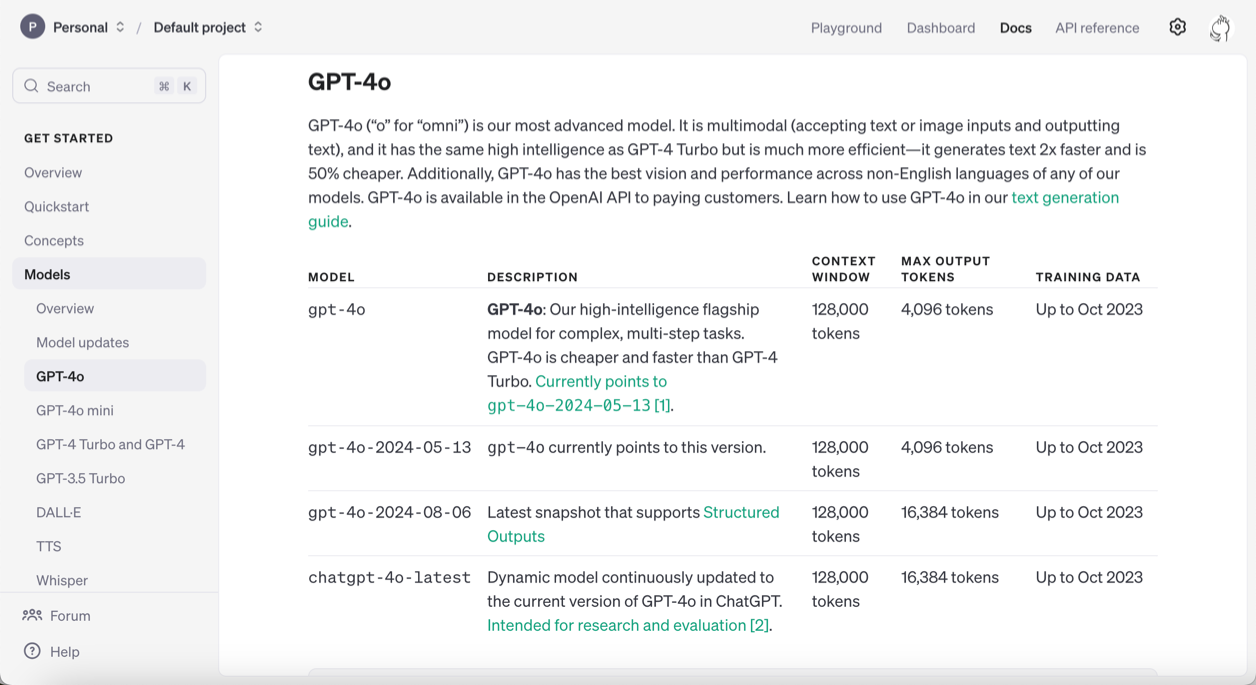Open API reference
The height and width of the screenshot is (685, 1256).
1097,28
